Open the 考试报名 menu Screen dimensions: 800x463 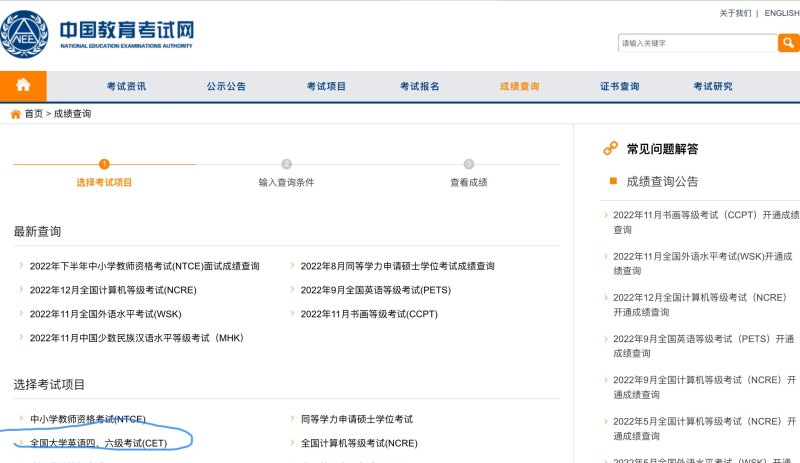[419, 86]
